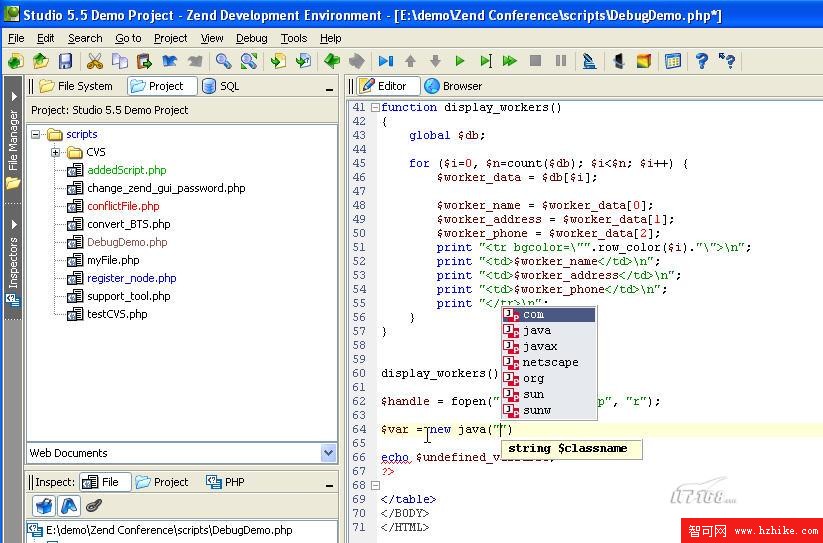The image size is (823, 543).
Task: Open the Go to menu
Action: (128, 38)
